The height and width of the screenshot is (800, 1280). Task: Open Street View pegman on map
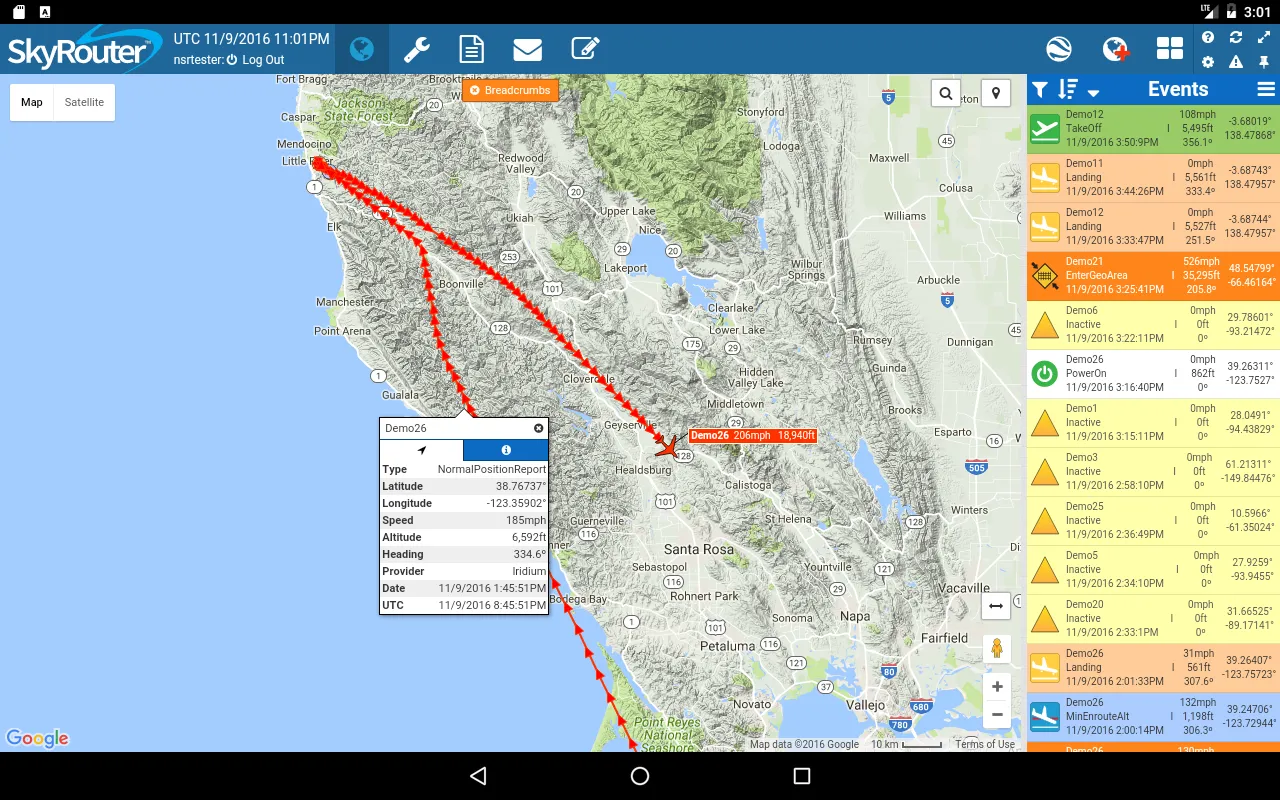997,649
